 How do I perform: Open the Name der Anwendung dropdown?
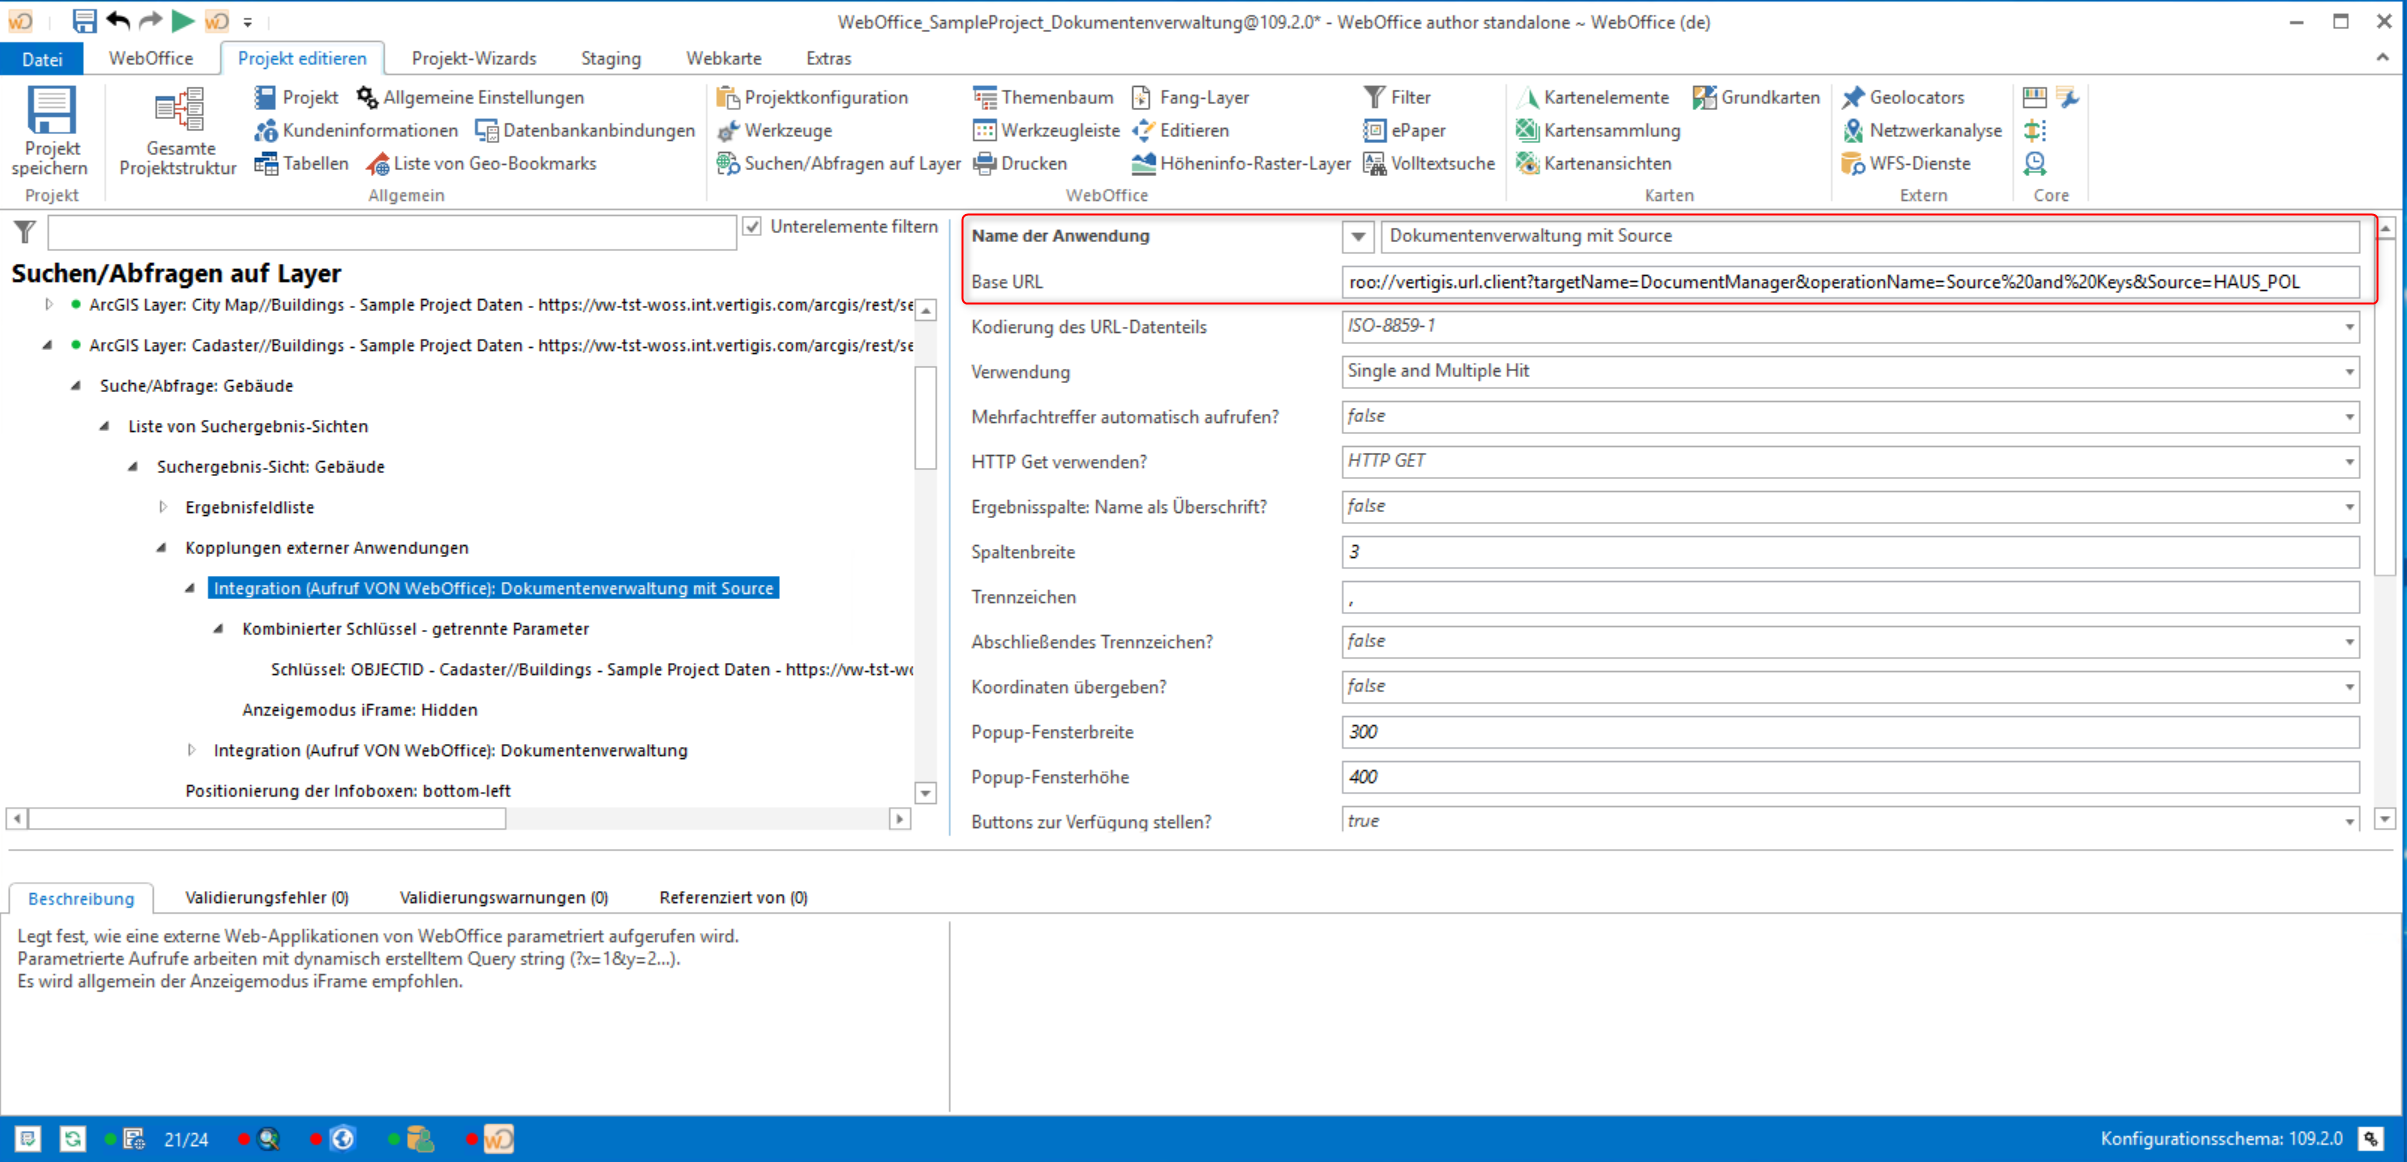click(1358, 236)
